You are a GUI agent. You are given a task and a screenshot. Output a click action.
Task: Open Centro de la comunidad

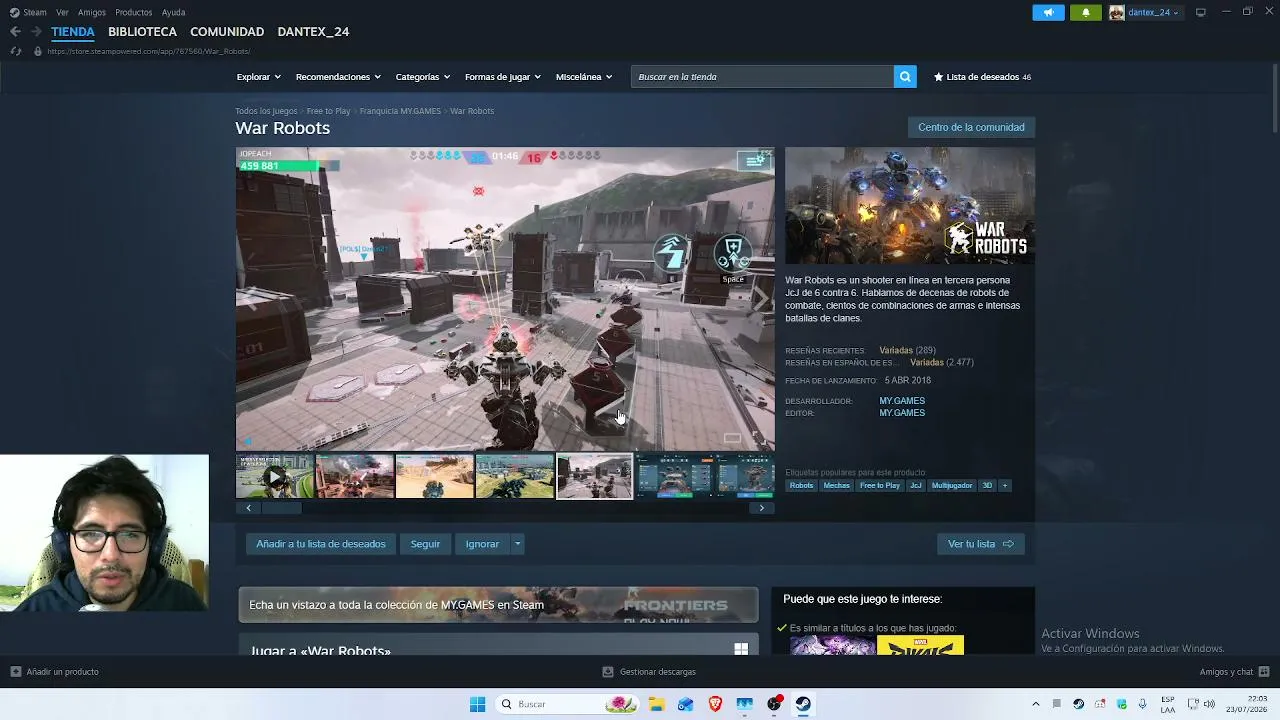tap(971, 127)
